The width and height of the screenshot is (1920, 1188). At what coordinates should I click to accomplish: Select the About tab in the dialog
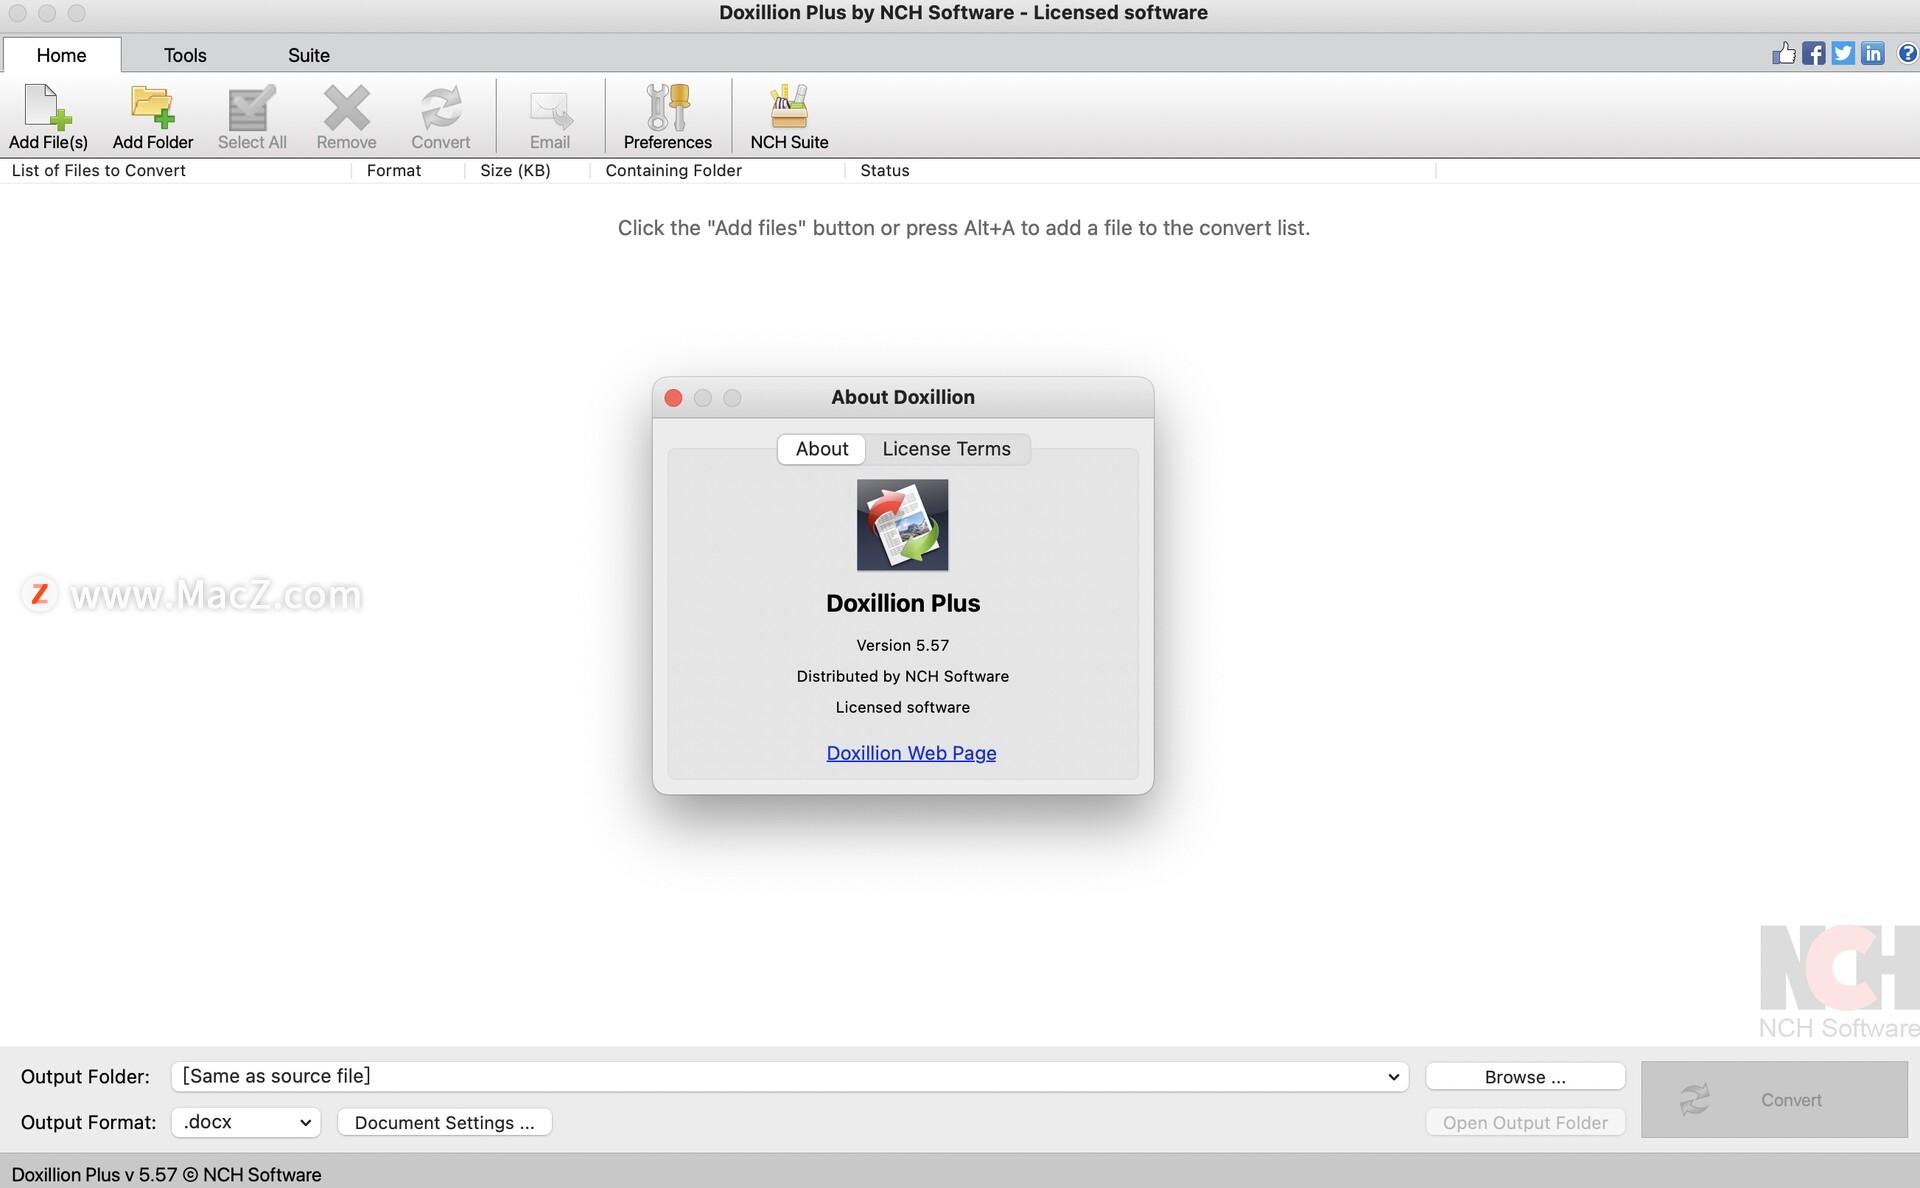(822, 449)
